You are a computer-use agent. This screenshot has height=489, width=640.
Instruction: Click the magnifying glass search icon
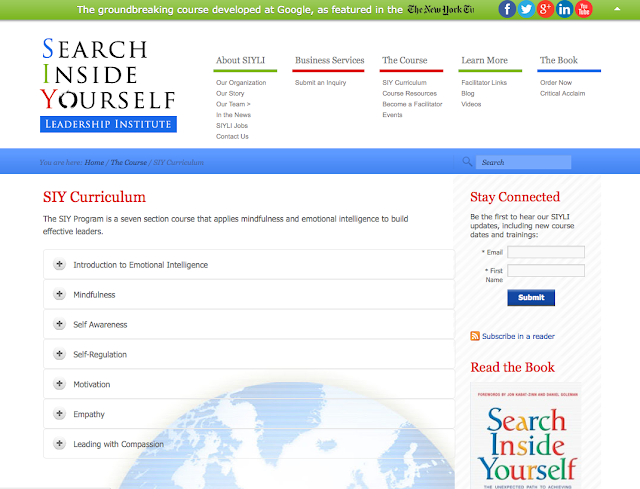click(467, 161)
